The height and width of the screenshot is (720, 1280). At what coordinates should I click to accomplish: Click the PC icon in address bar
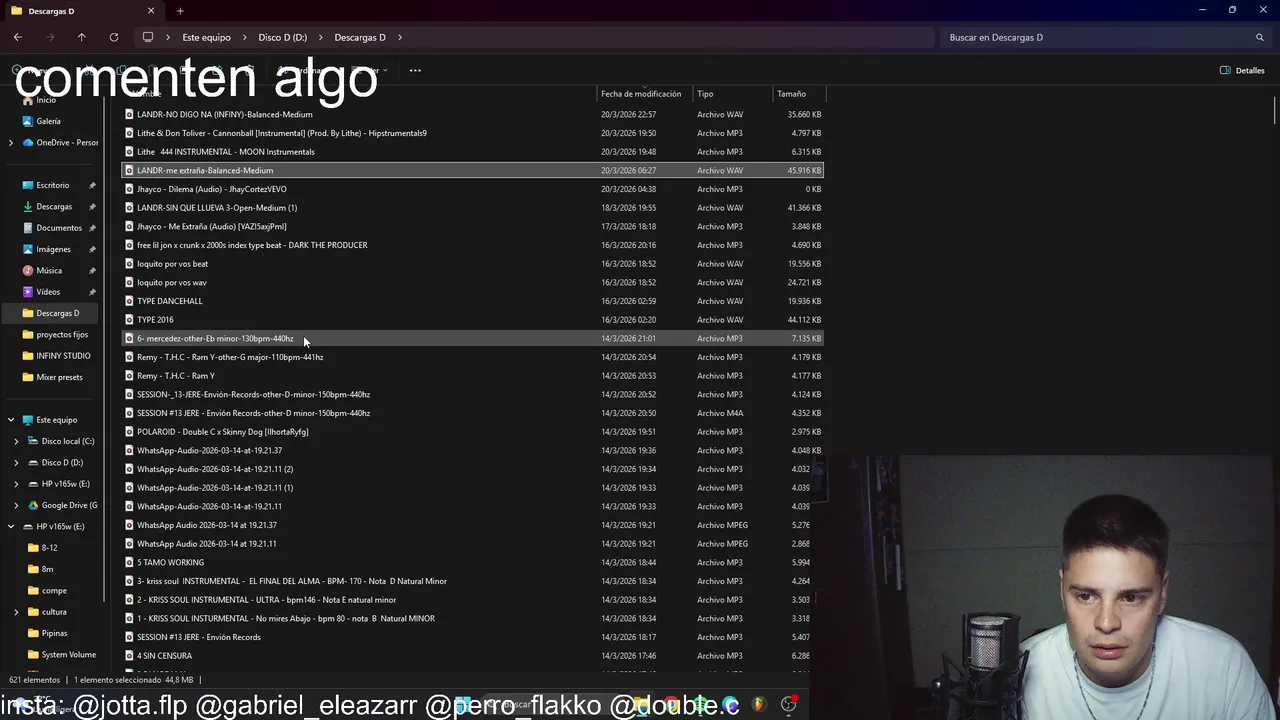coord(148,37)
